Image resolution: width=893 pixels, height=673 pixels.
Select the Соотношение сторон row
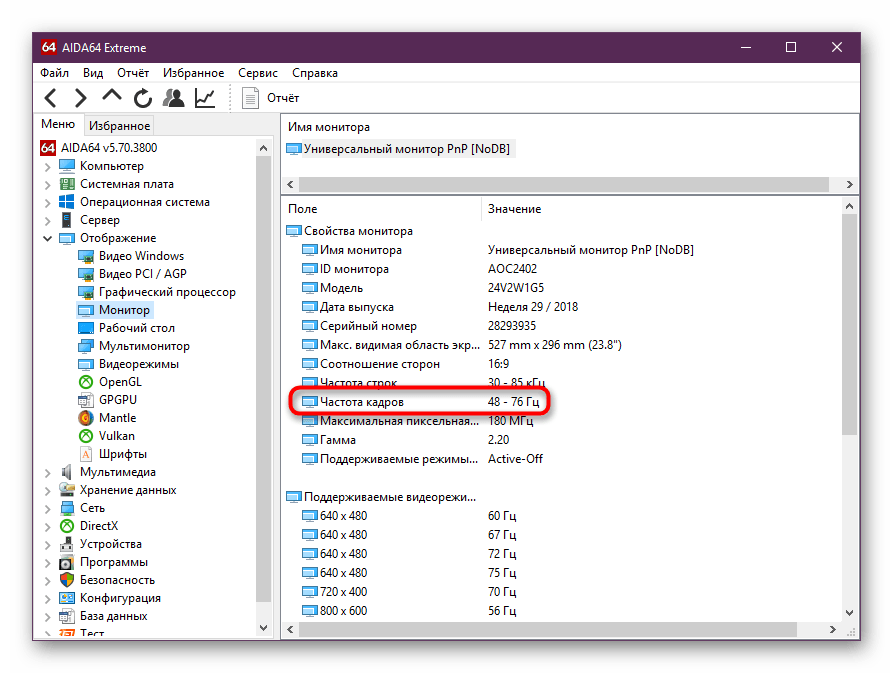pos(405,364)
